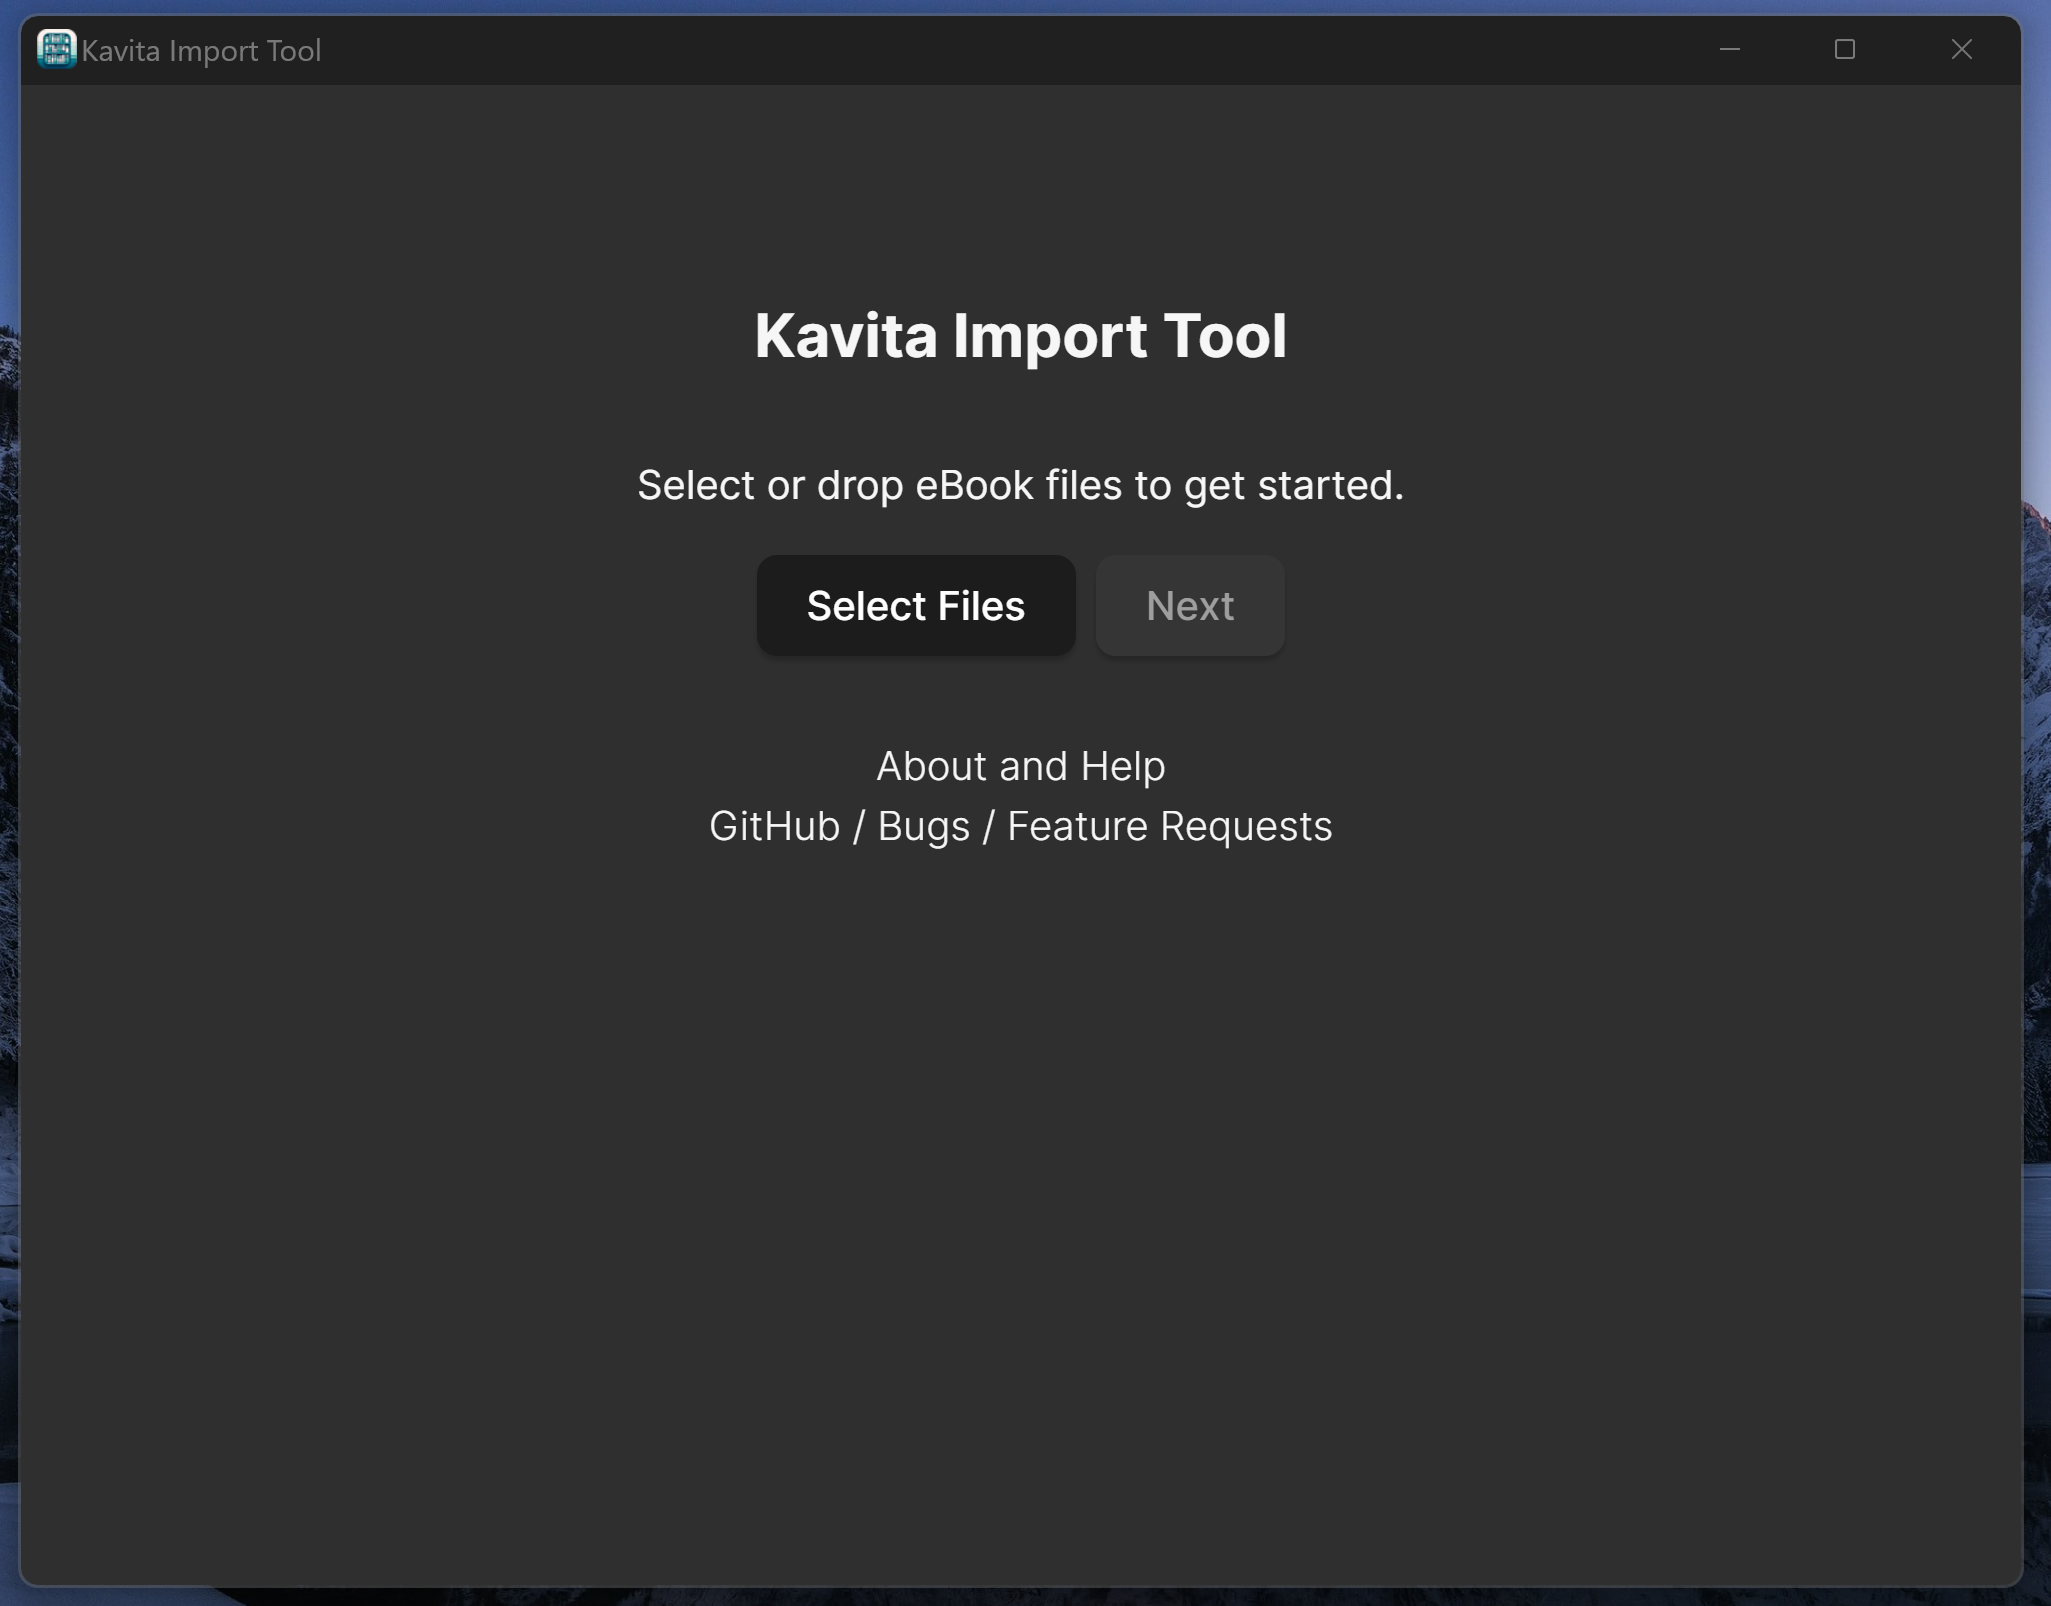View help by clicking About and Help
This screenshot has height=1606, width=2051.
pyautogui.click(x=1019, y=765)
